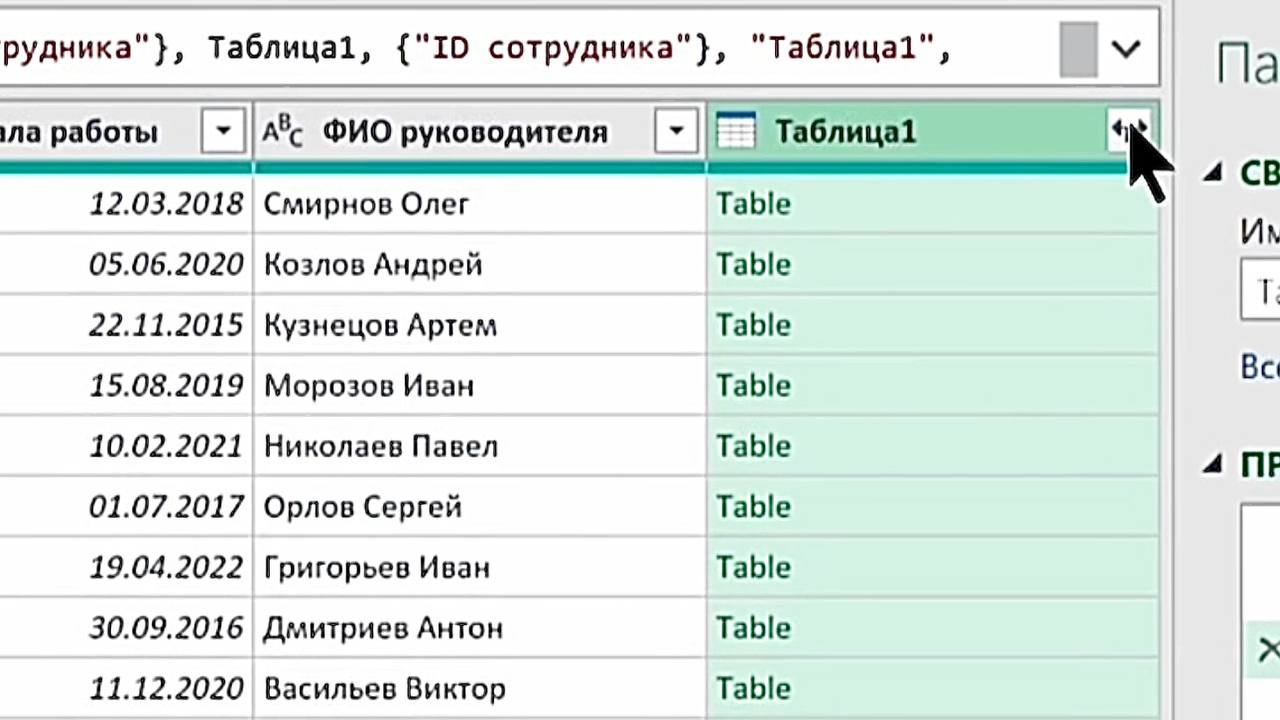1280x720 pixels.
Task: Collapse the applied steps section triangle
Action: 1213,464
